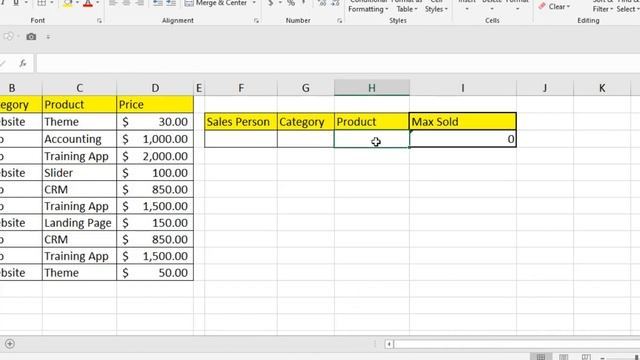Open accounting format dropdown arrow
Viewport: 640px width, 360px height.
coord(280,3)
